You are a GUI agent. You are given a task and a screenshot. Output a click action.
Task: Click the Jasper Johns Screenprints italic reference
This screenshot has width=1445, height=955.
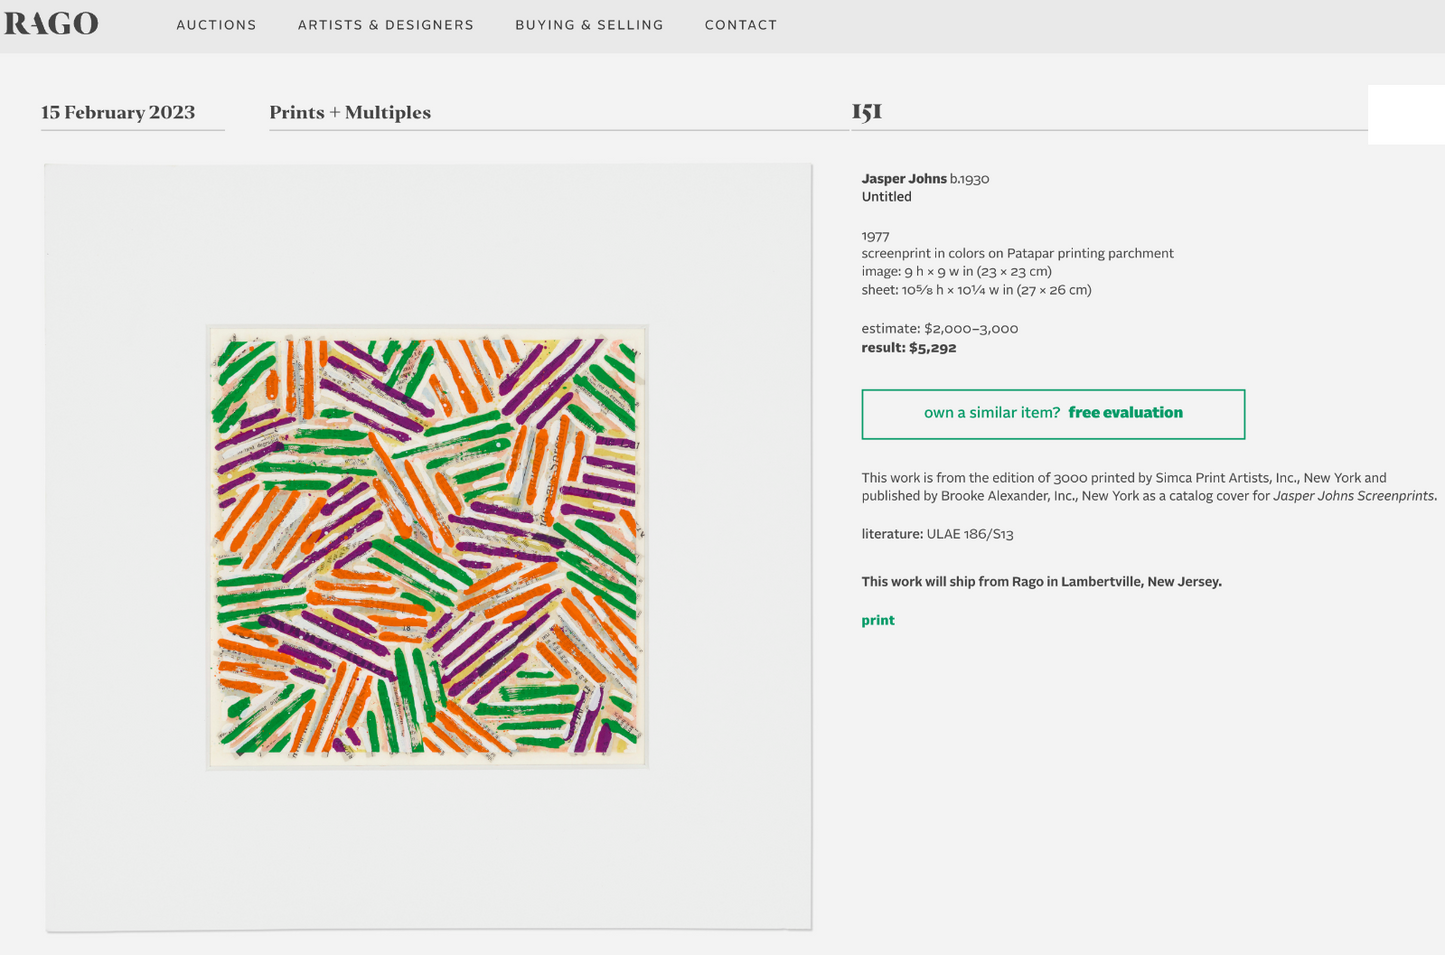coord(1353,495)
